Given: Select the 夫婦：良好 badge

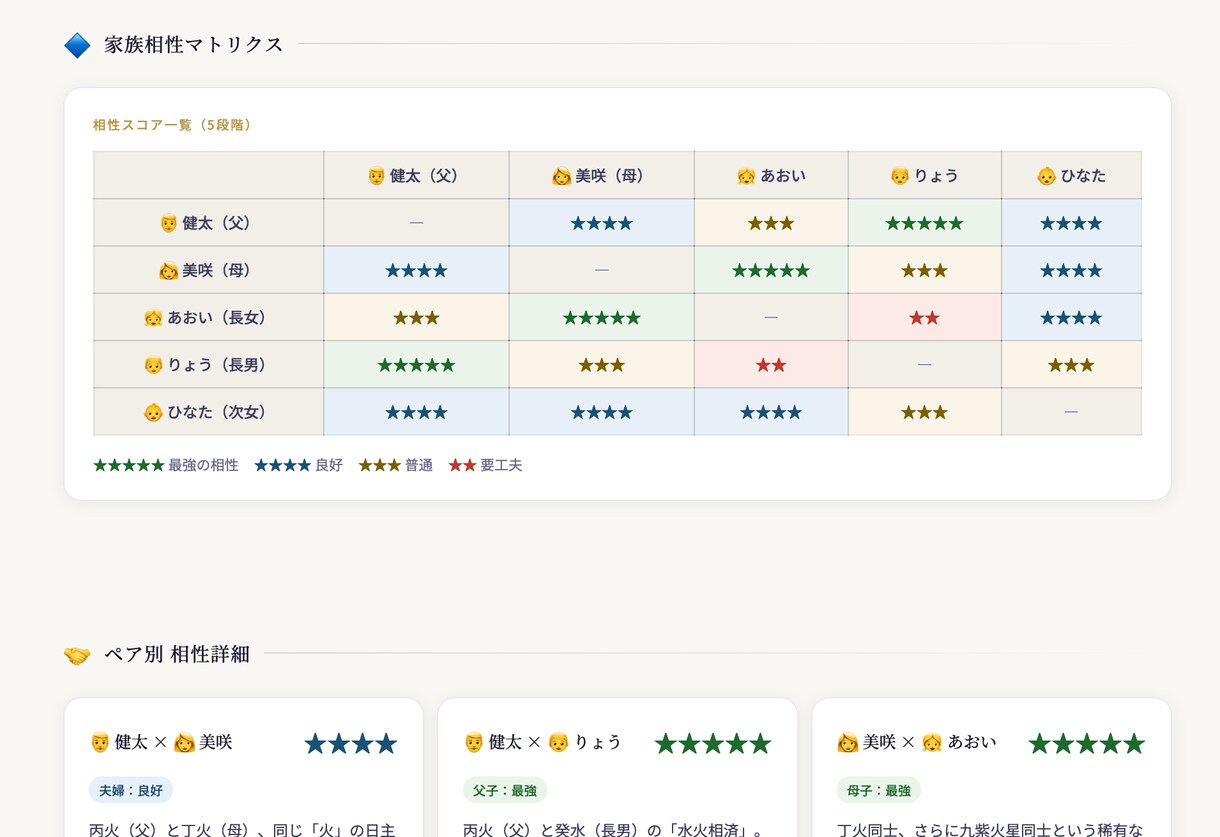Looking at the screenshot, I should [131, 790].
